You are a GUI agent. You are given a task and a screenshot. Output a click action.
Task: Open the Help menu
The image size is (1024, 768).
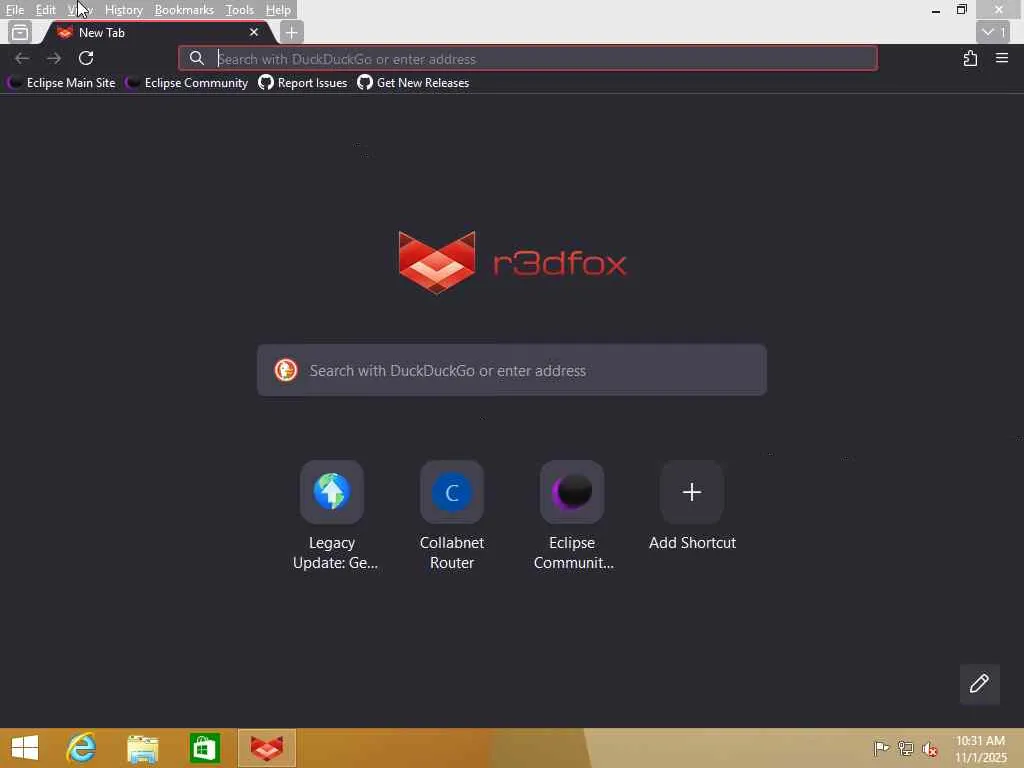[278, 10]
